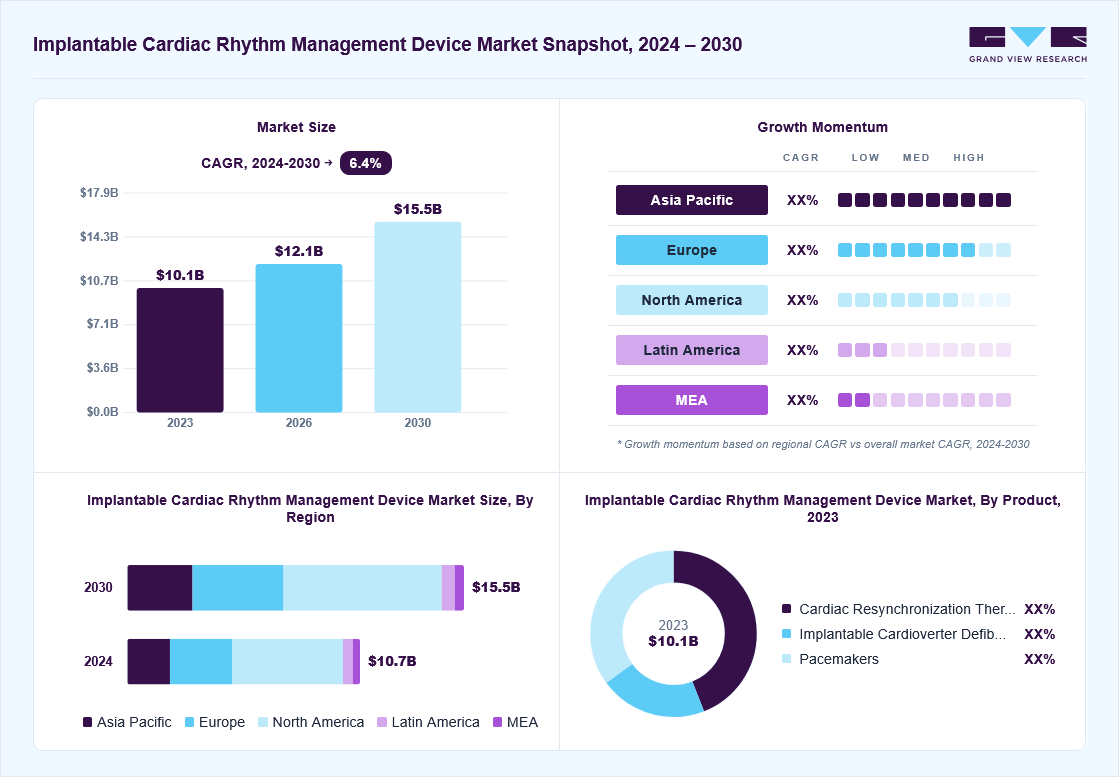Viewport: 1120px width, 777px height.
Task: Click MEA growth momentum indicator bar
Action: pos(924,400)
